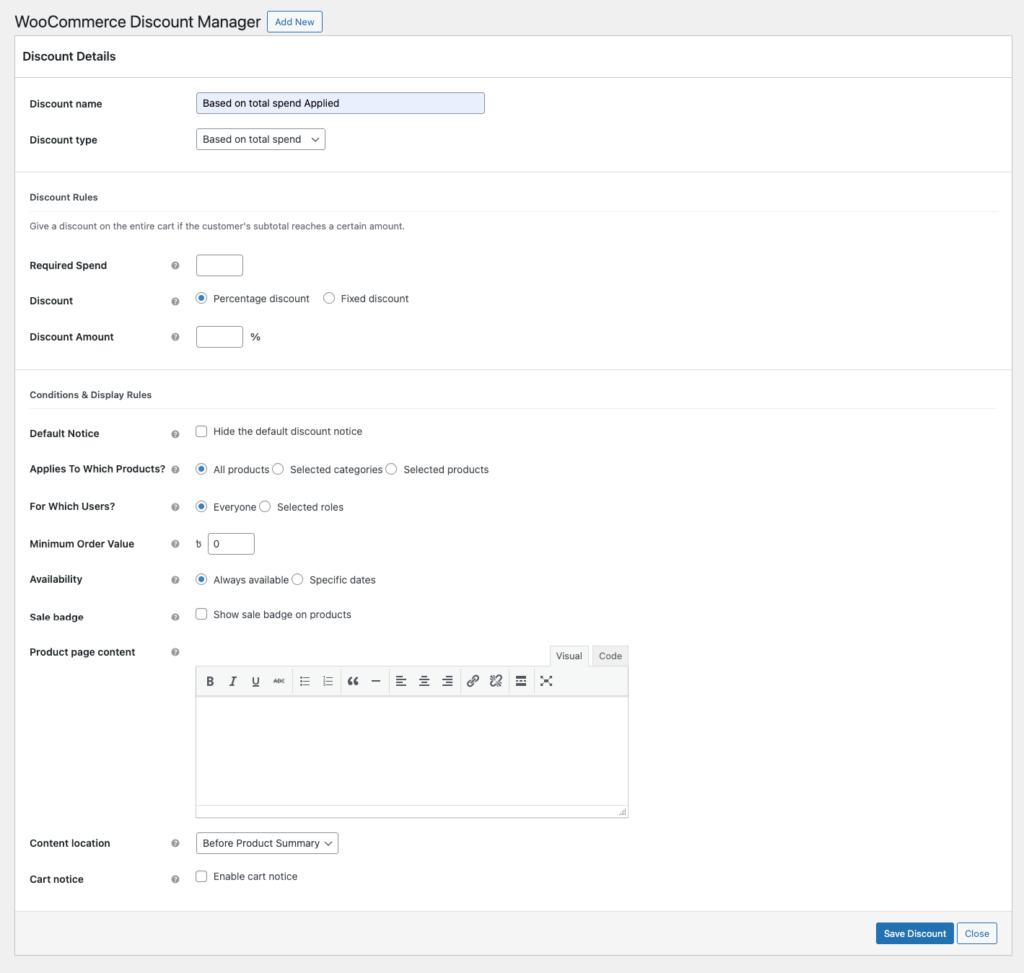The image size is (1024, 973).
Task: Focus the Discount name field
Action: coord(340,103)
